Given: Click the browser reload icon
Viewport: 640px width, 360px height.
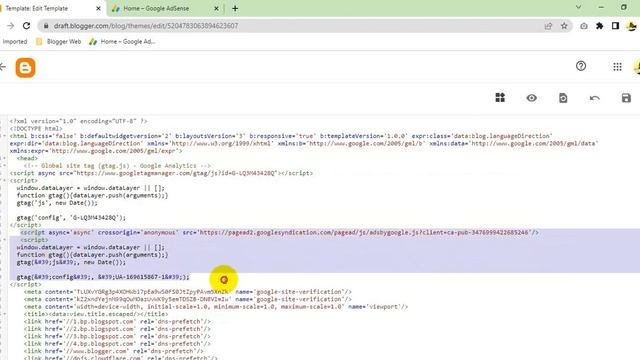Looking at the screenshot, I should [x=27, y=26].
